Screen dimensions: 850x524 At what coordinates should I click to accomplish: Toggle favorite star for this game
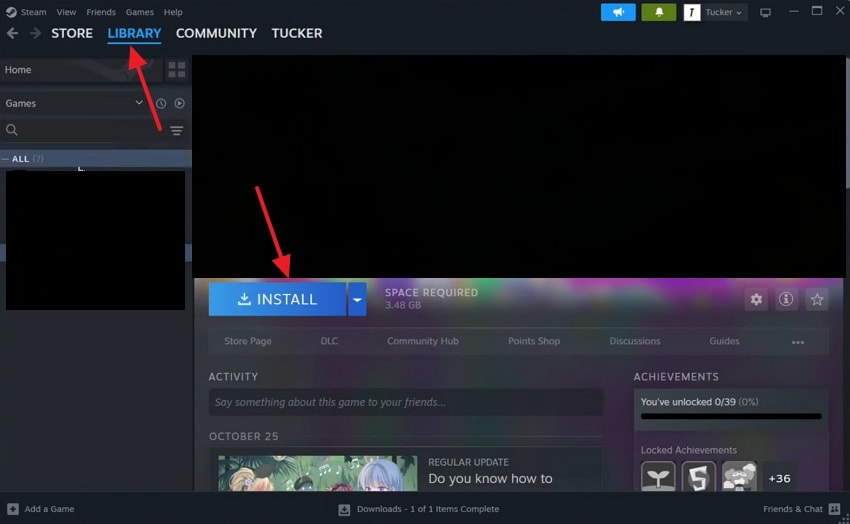pyautogui.click(x=817, y=299)
